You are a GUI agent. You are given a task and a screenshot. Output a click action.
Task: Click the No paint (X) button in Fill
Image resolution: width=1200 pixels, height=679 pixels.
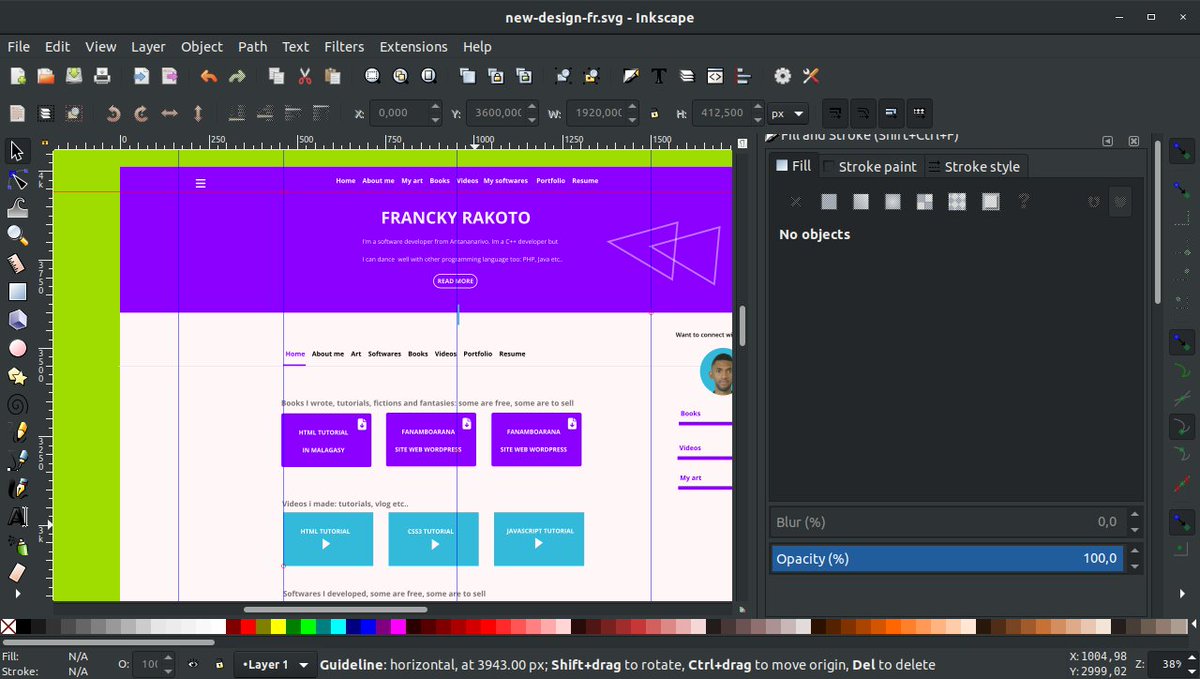tap(796, 201)
